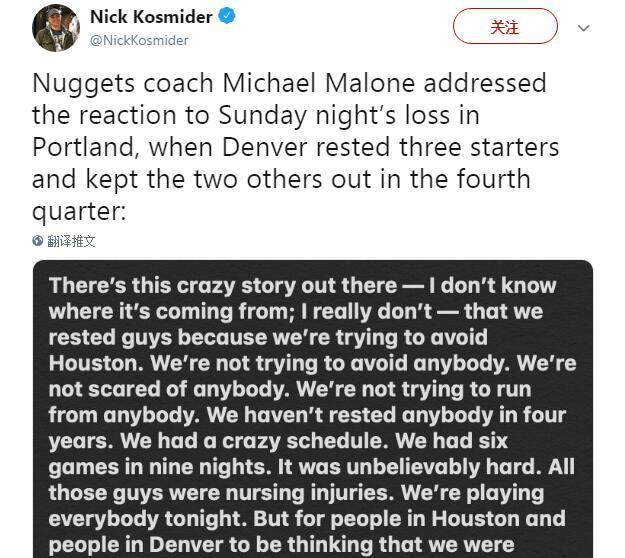Click the word Houston. in the quote image

pos(98,362)
